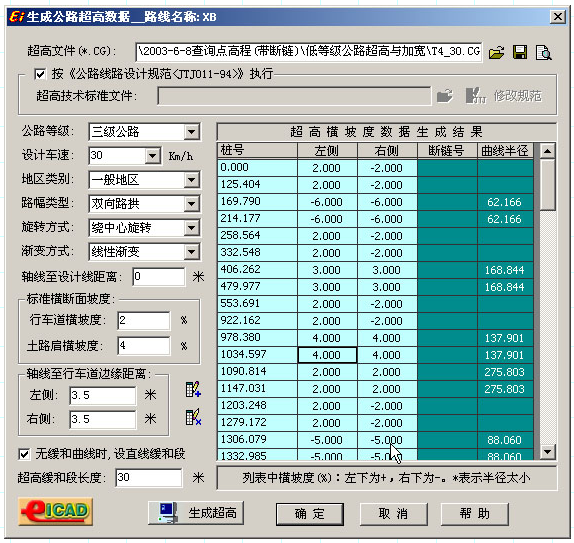Click the 确定 button
Viewport: 574px width, 543px height.
point(310,514)
